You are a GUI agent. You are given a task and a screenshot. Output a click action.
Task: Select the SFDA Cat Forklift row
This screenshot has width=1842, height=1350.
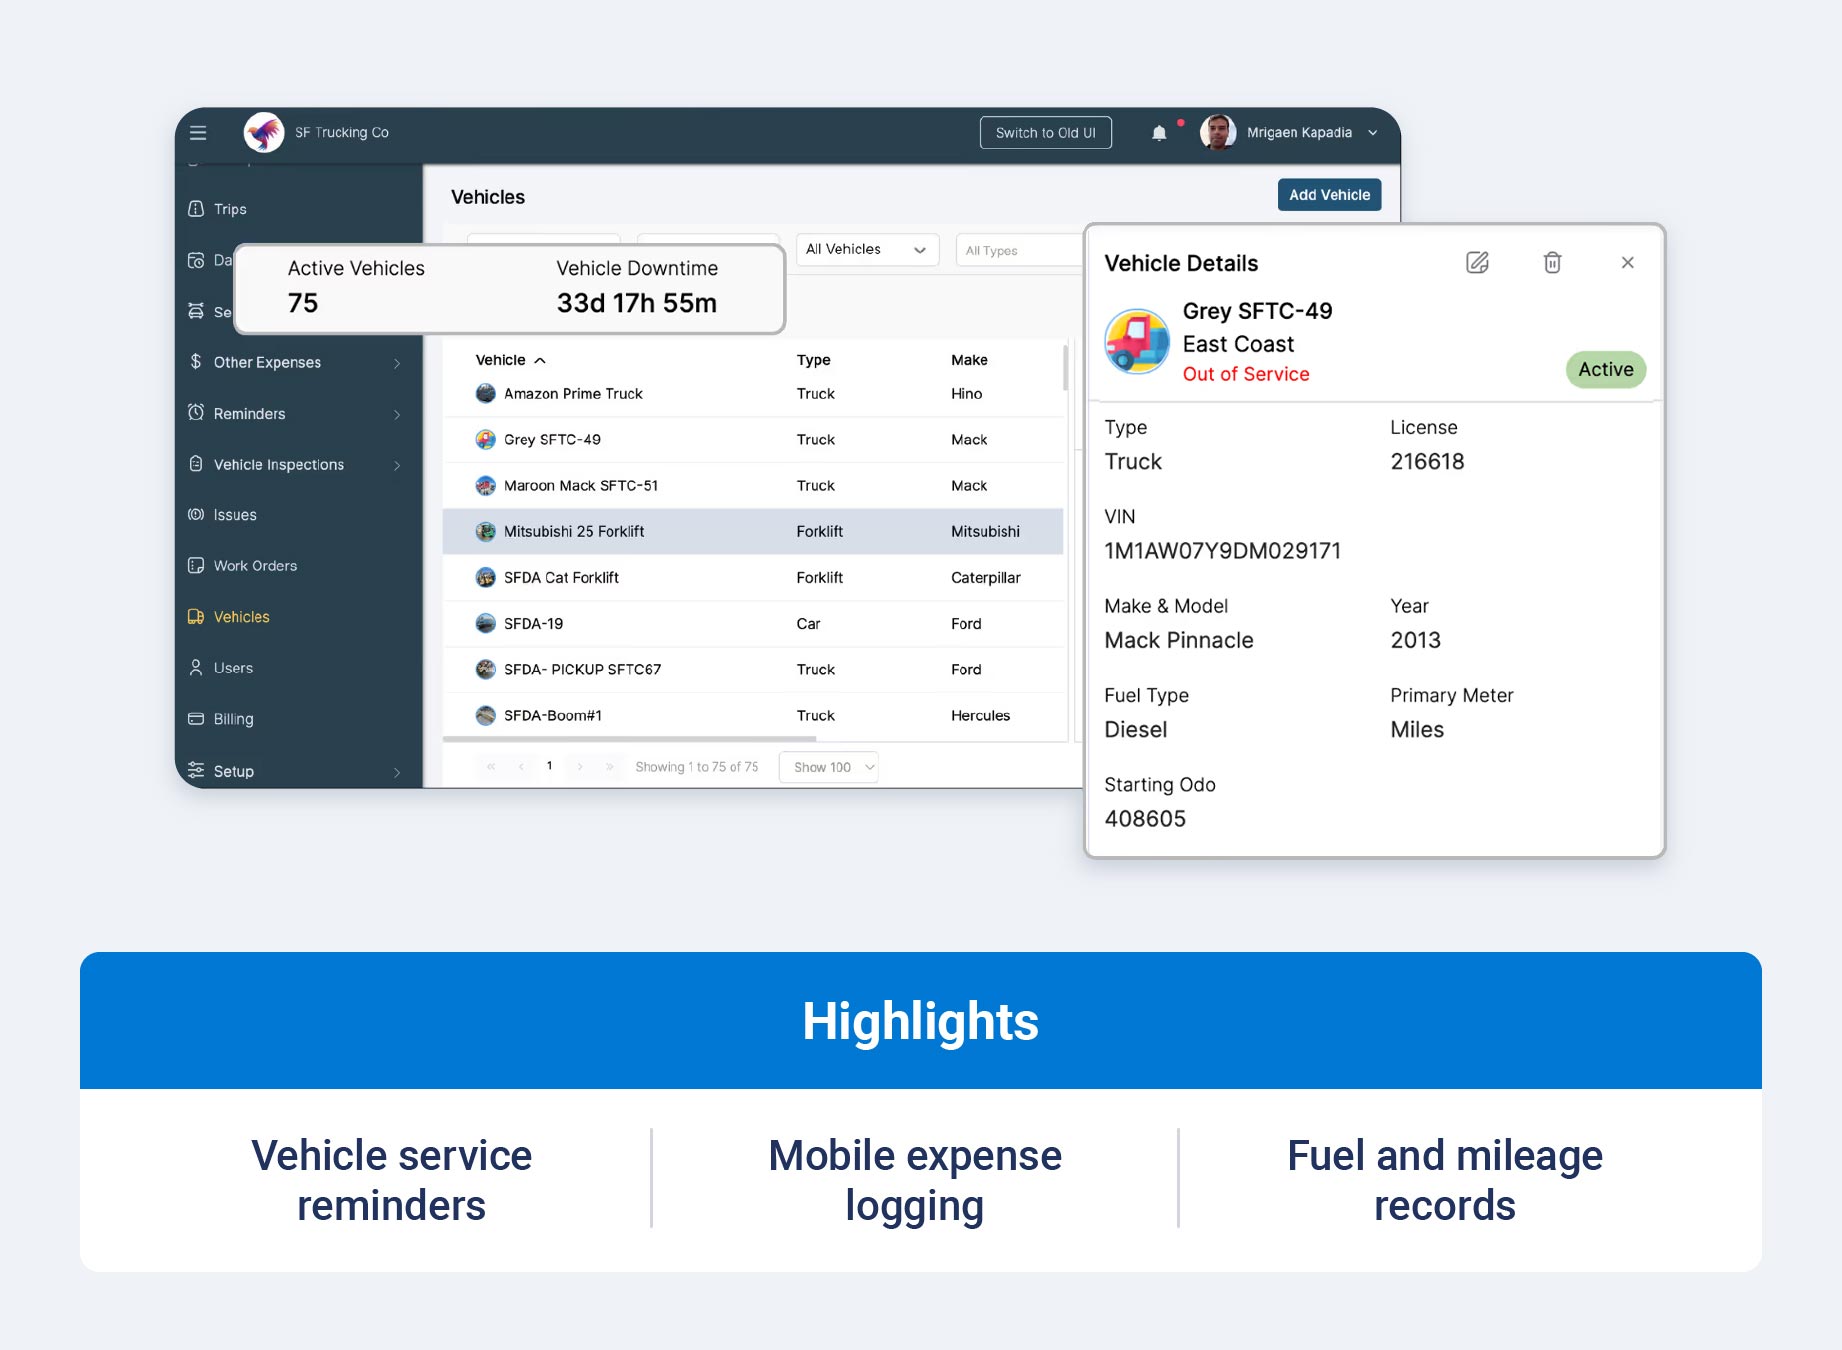753,578
